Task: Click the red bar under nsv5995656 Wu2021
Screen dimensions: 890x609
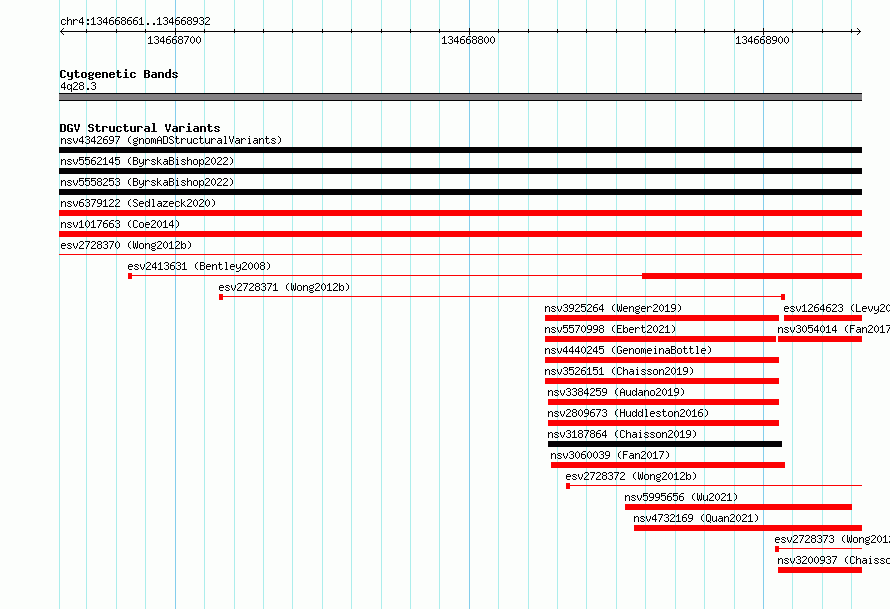Action: [x=738, y=507]
